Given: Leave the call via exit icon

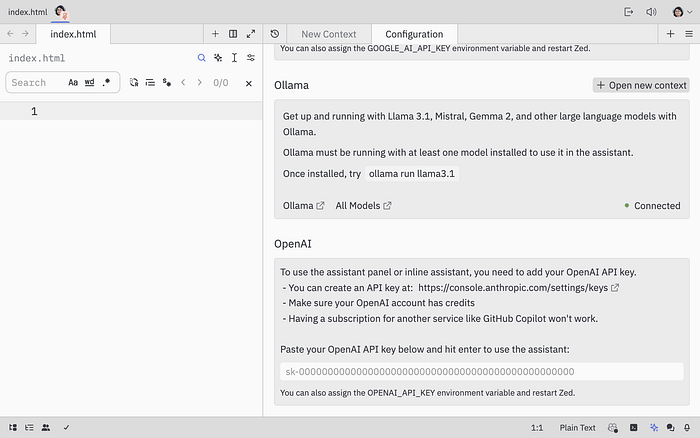Looking at the screenshot, I should click(628, 12).
